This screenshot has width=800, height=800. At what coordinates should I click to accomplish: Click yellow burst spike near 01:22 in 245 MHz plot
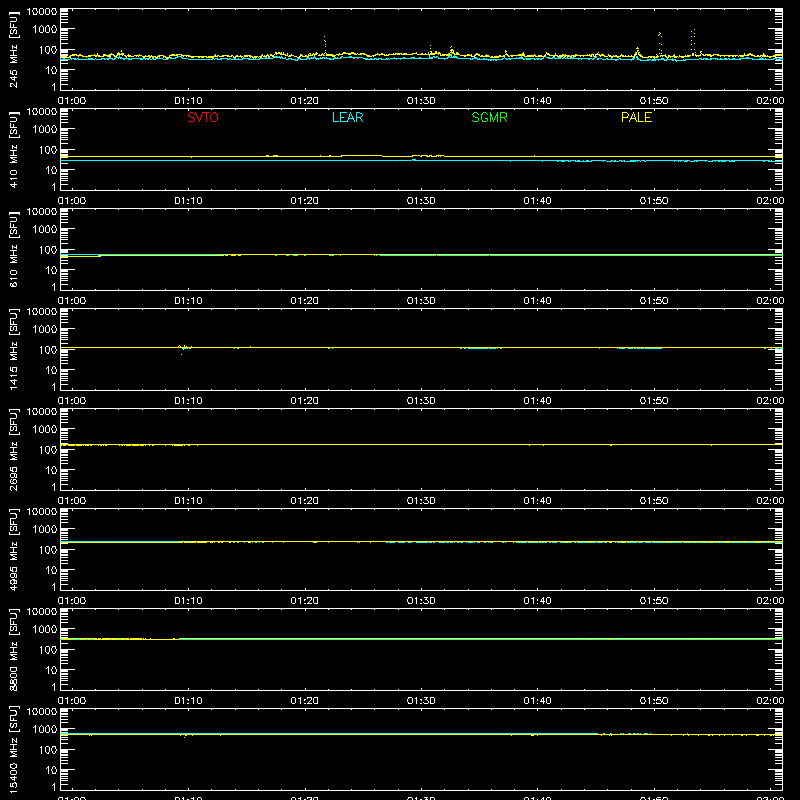point(324,45)
